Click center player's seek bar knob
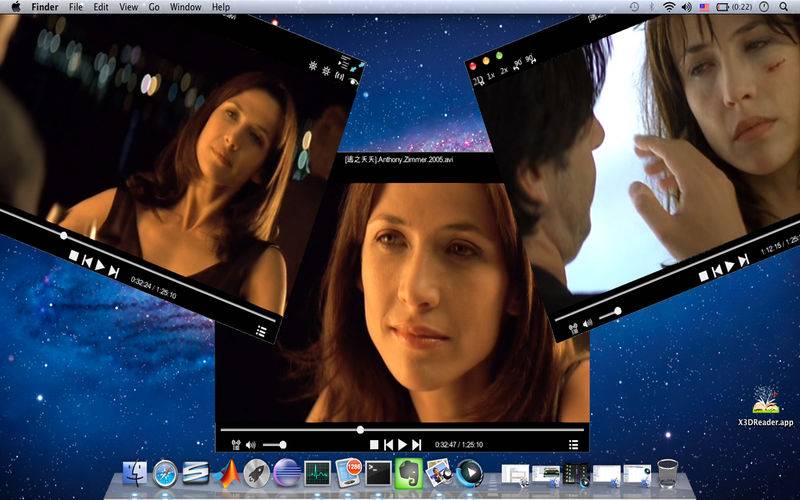This screenshot has width=800, height=500. pyautogui.click(x=360, y=430)
